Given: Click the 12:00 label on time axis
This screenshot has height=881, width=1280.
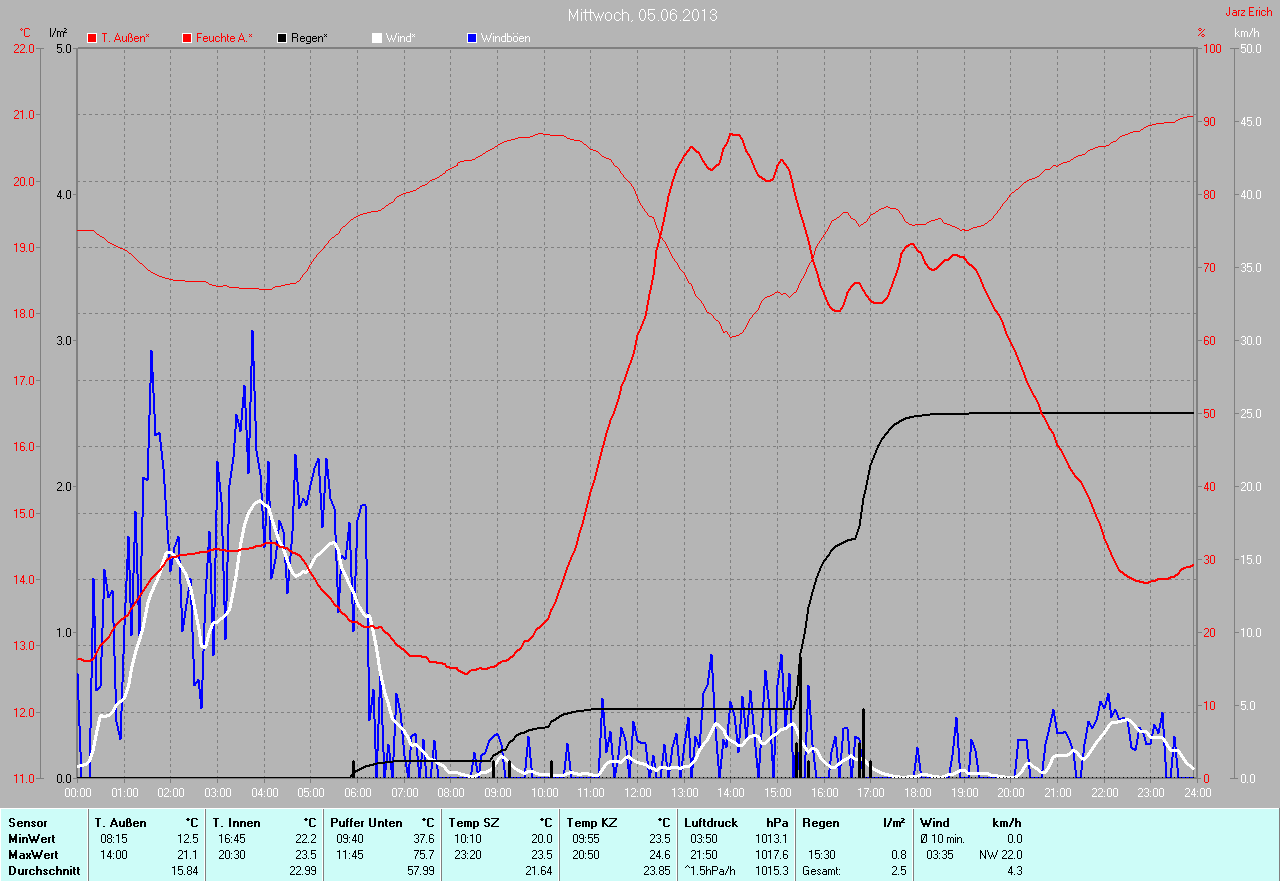Looking at the screenshot, I should (637, 793).
